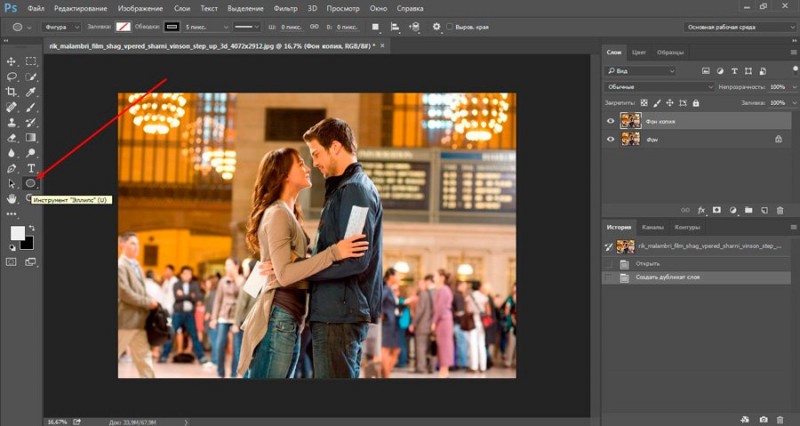Screen dimensions: 800x426
Task: Select the Path Selection arrow tool
Action: 11,184
